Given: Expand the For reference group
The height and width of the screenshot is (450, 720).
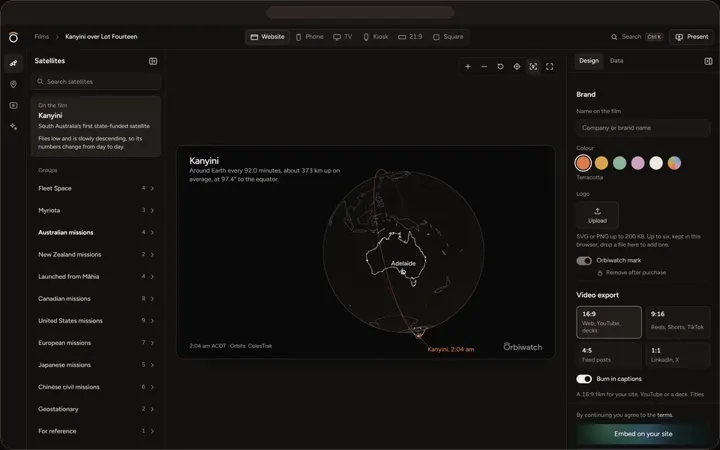Looking at the screenshot, I should click(x=96, y=431).
